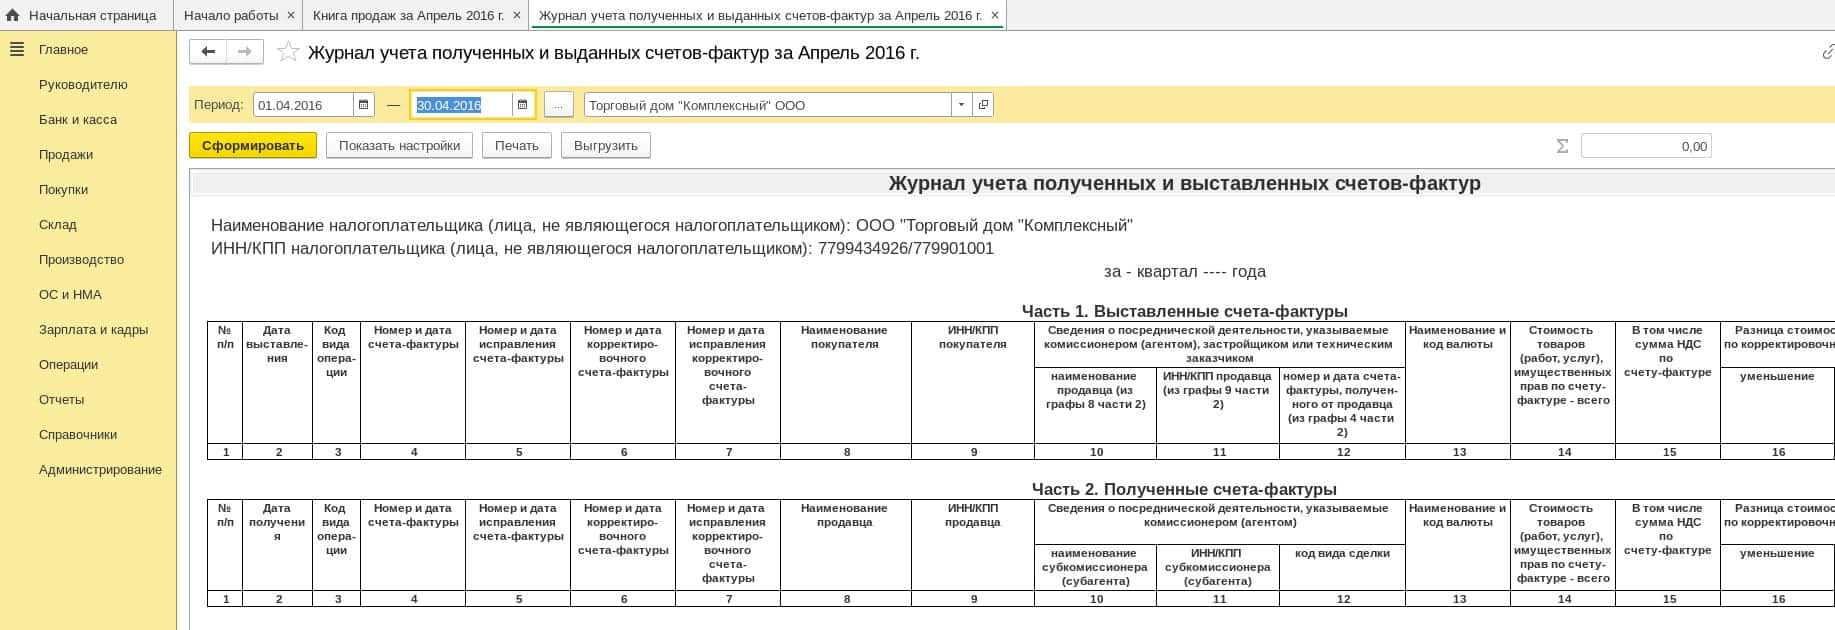Image resolution: width=1835 pixels, height=630 pixels.
Task: Open calendar for start date 01.04.2016
Action: click(x=364, y=105)
